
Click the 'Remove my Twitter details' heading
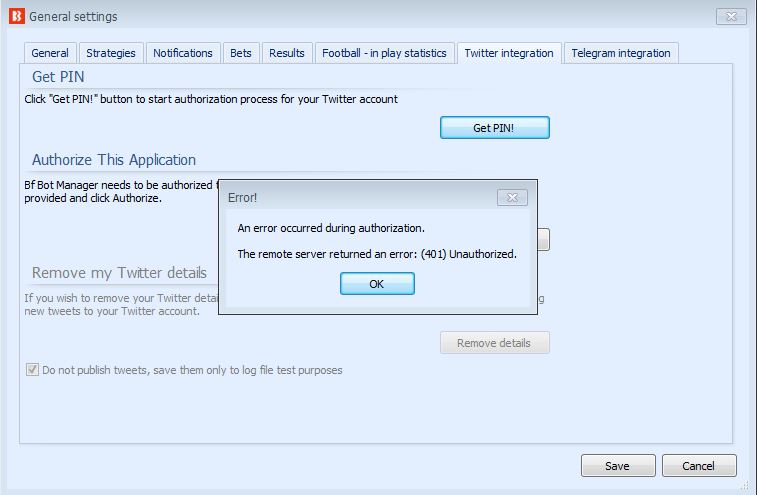(119, 273)
